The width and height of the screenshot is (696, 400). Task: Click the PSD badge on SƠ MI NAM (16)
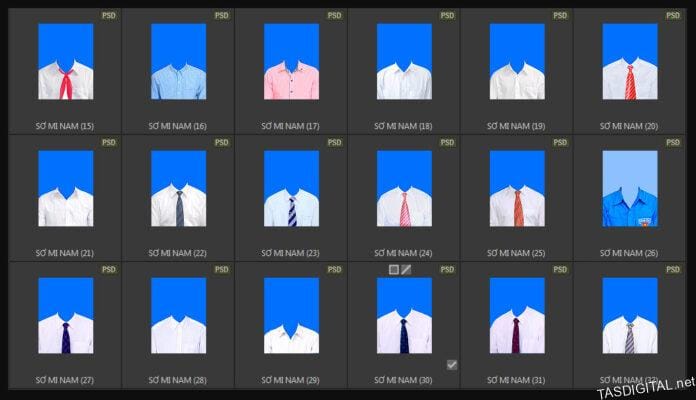click(x=221, y=16)
